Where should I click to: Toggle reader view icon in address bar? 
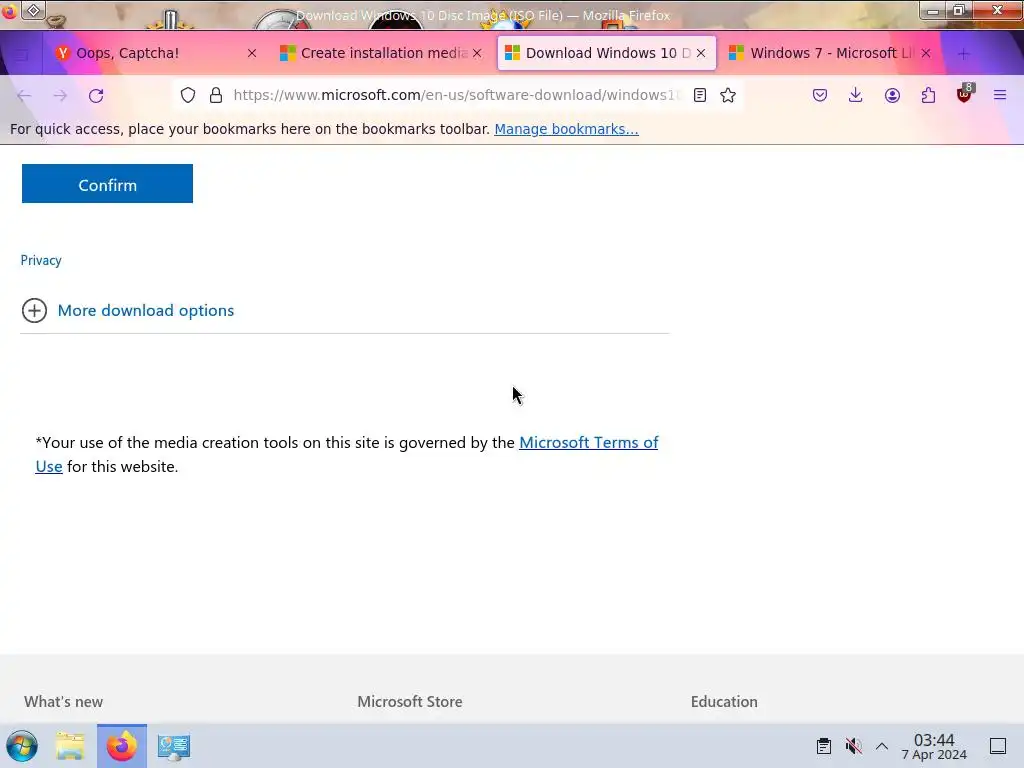pyautogui.click(x=699, y=95)
